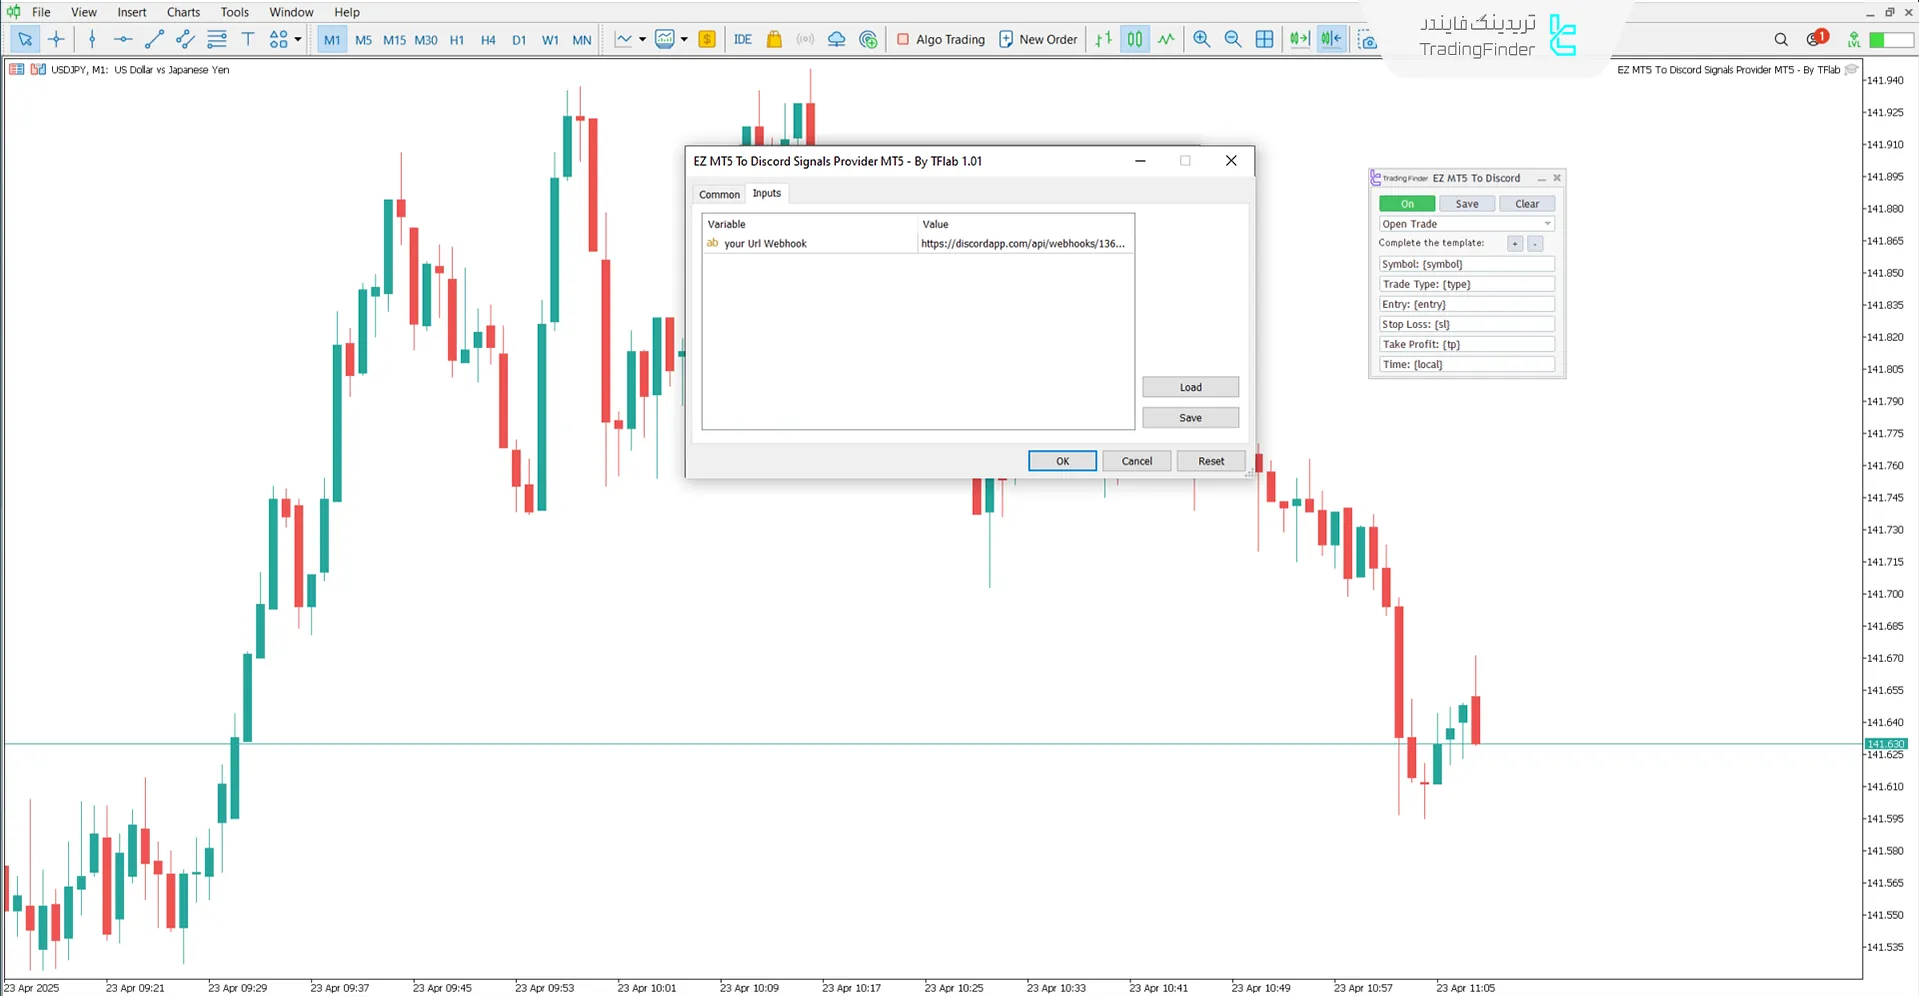Open the graphical objects shapes dropdown arrow
The height and width of the screenshot is (996, 1919).
coord(298,39)
